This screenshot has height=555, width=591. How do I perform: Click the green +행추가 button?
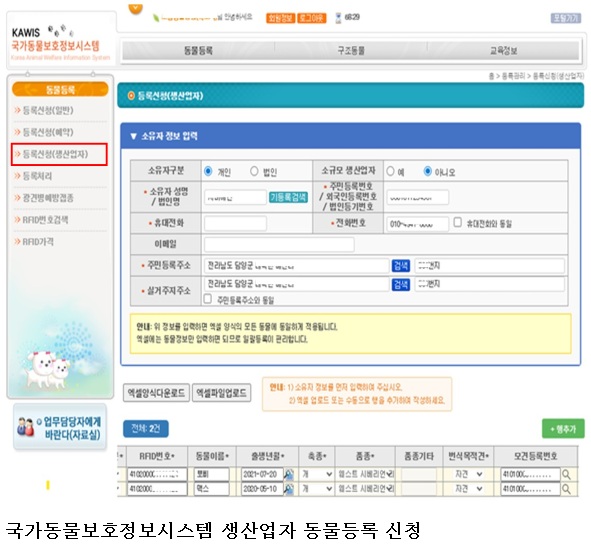click(563, 429)
